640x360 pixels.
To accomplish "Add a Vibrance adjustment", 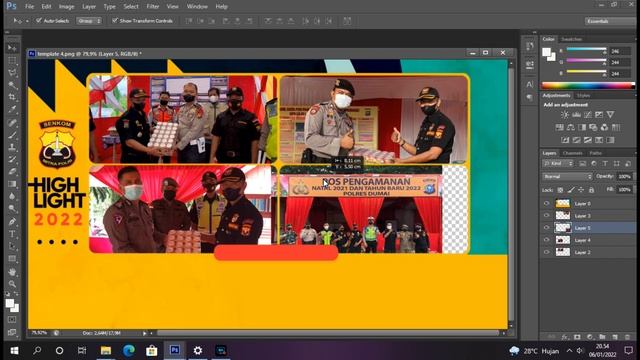I will pyautogui.click(x=610, y=115).
